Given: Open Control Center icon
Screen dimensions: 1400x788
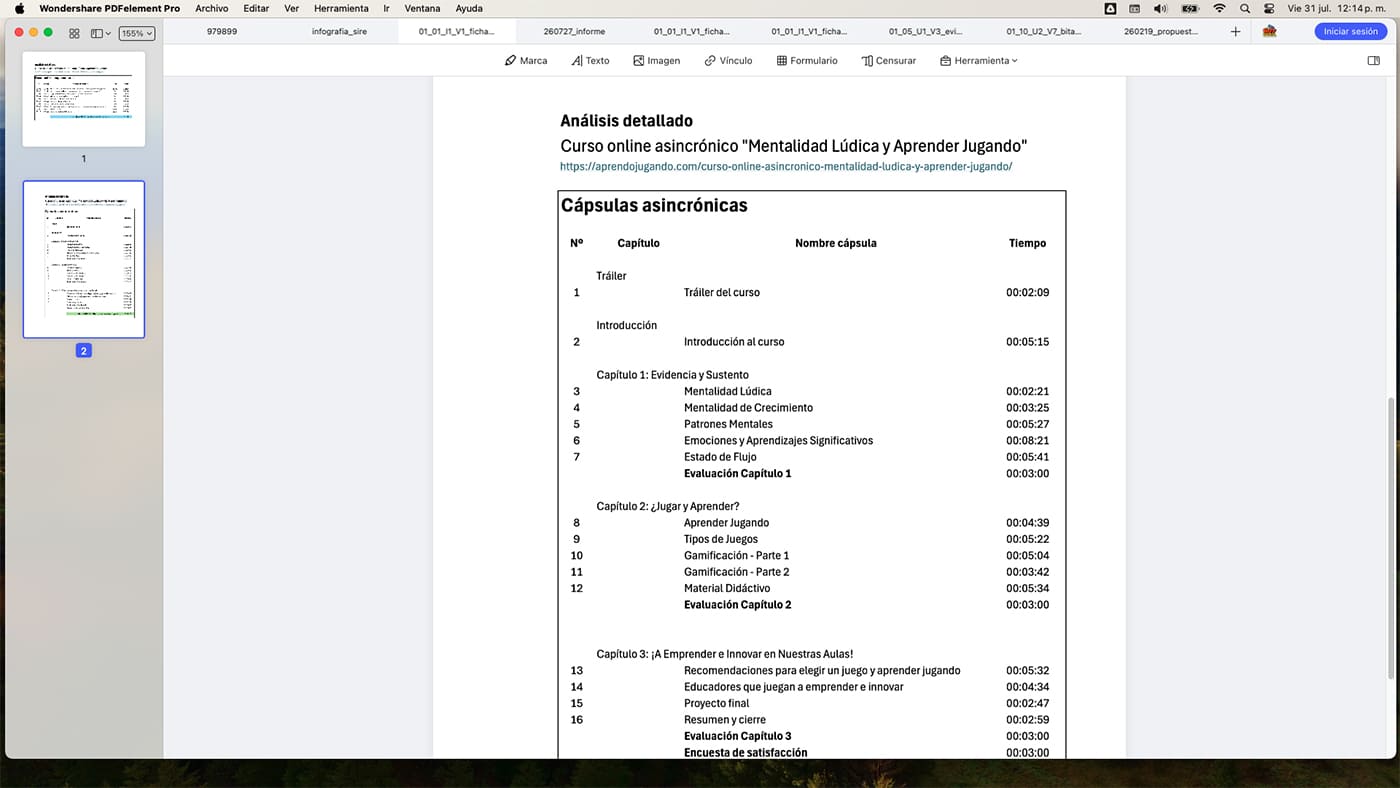Looking at the screenshot, I should 1269,8.
